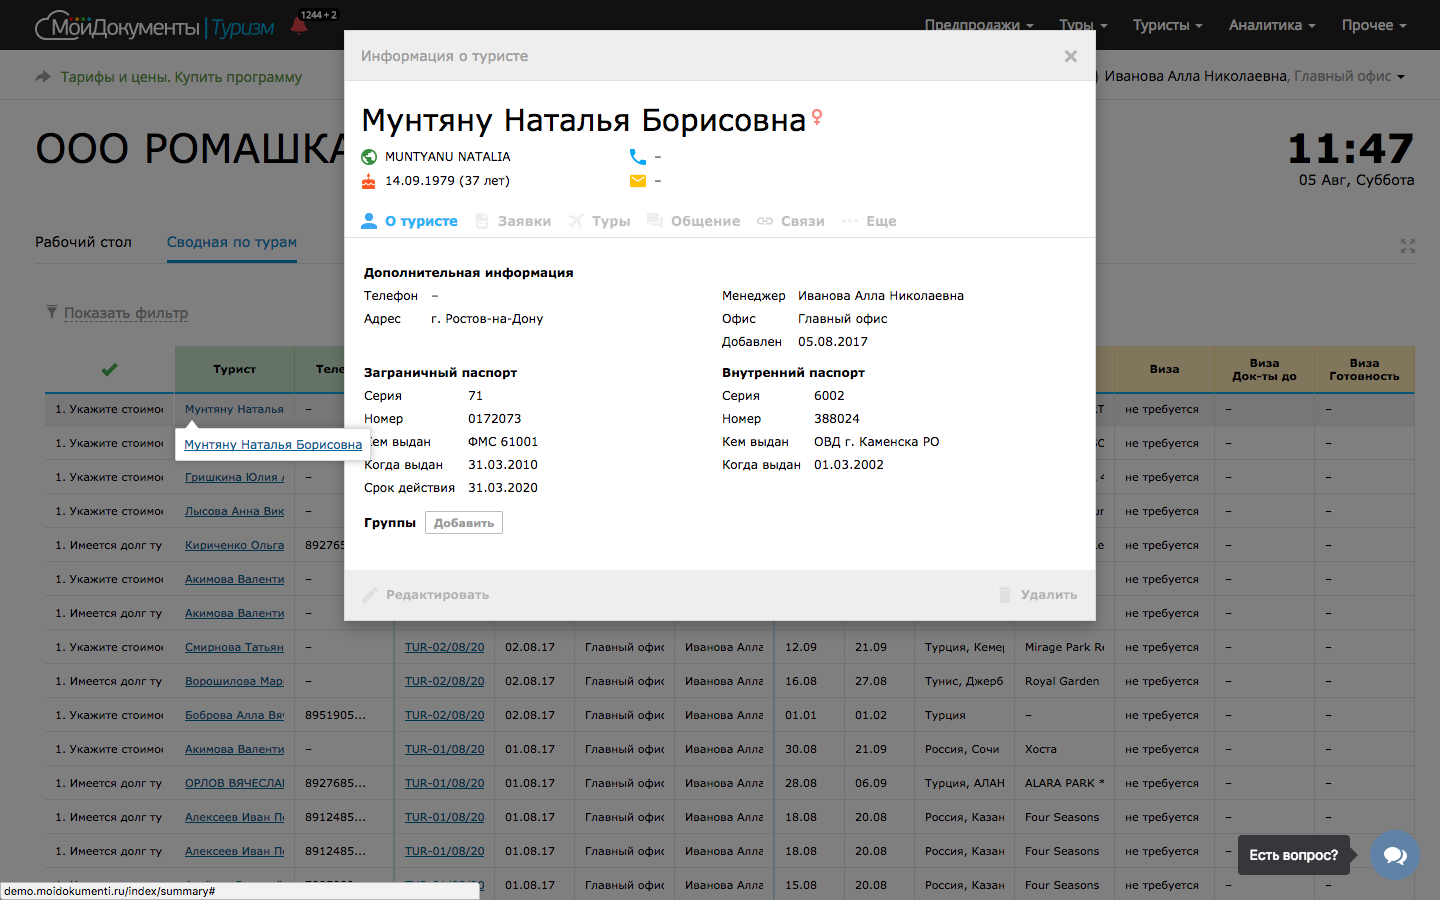
Task: Switch to the Заявки tab
Action: [x=514, y=221]
